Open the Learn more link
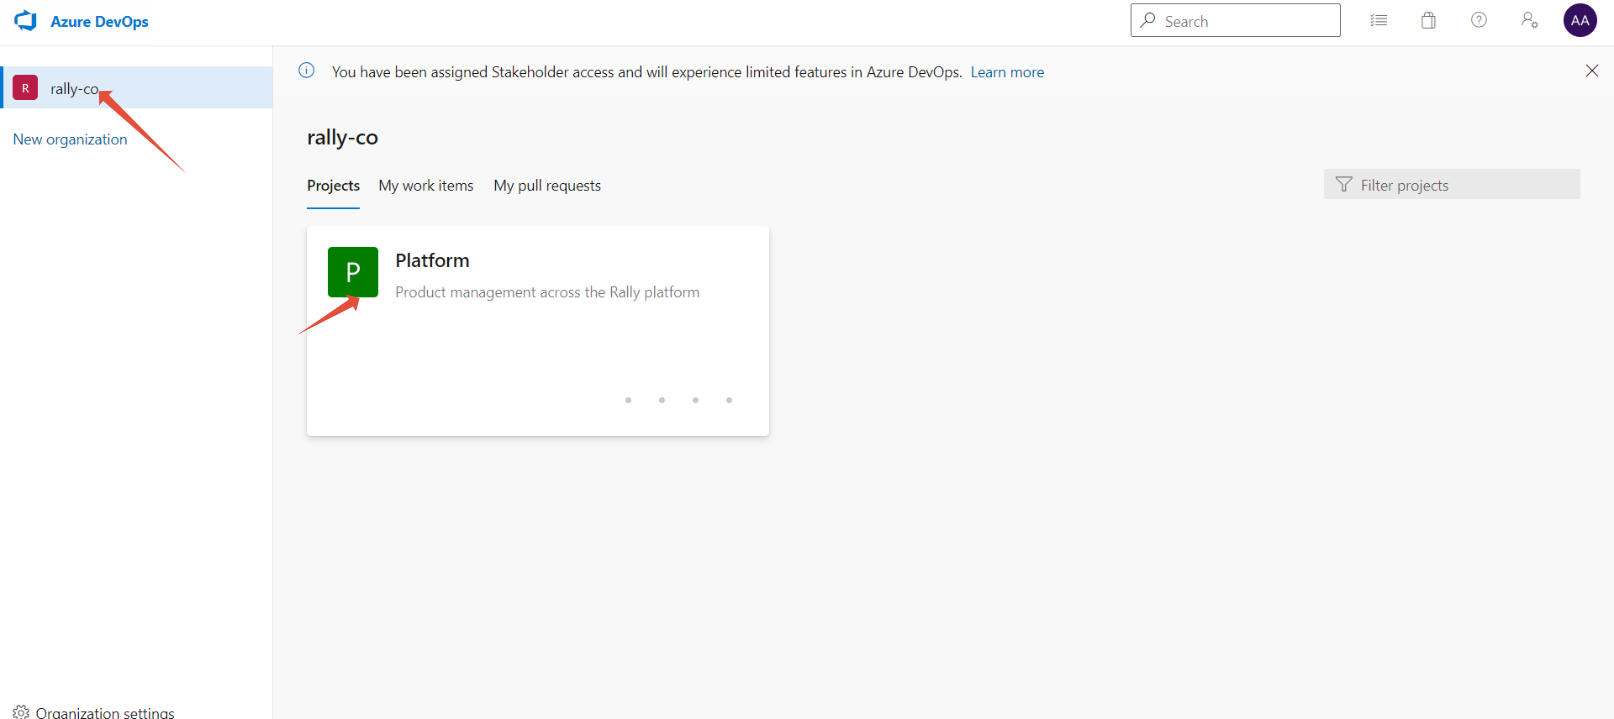 point(1007,72)
